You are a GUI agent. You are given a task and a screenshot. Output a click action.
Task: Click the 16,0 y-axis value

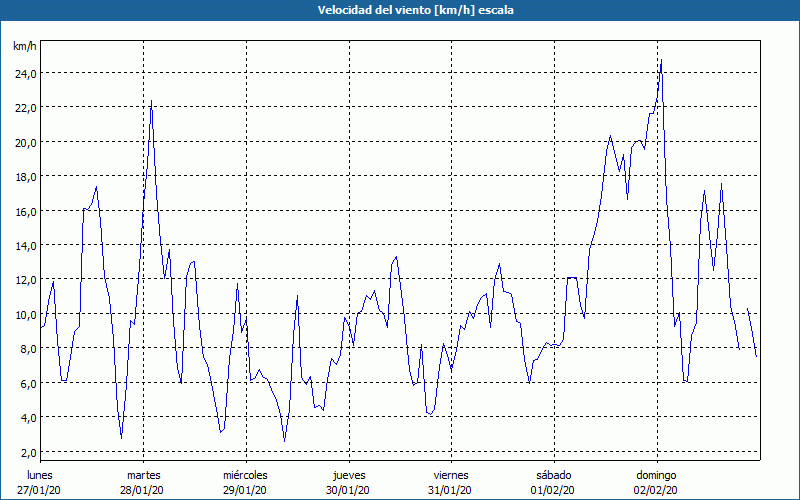pos(26,212)
